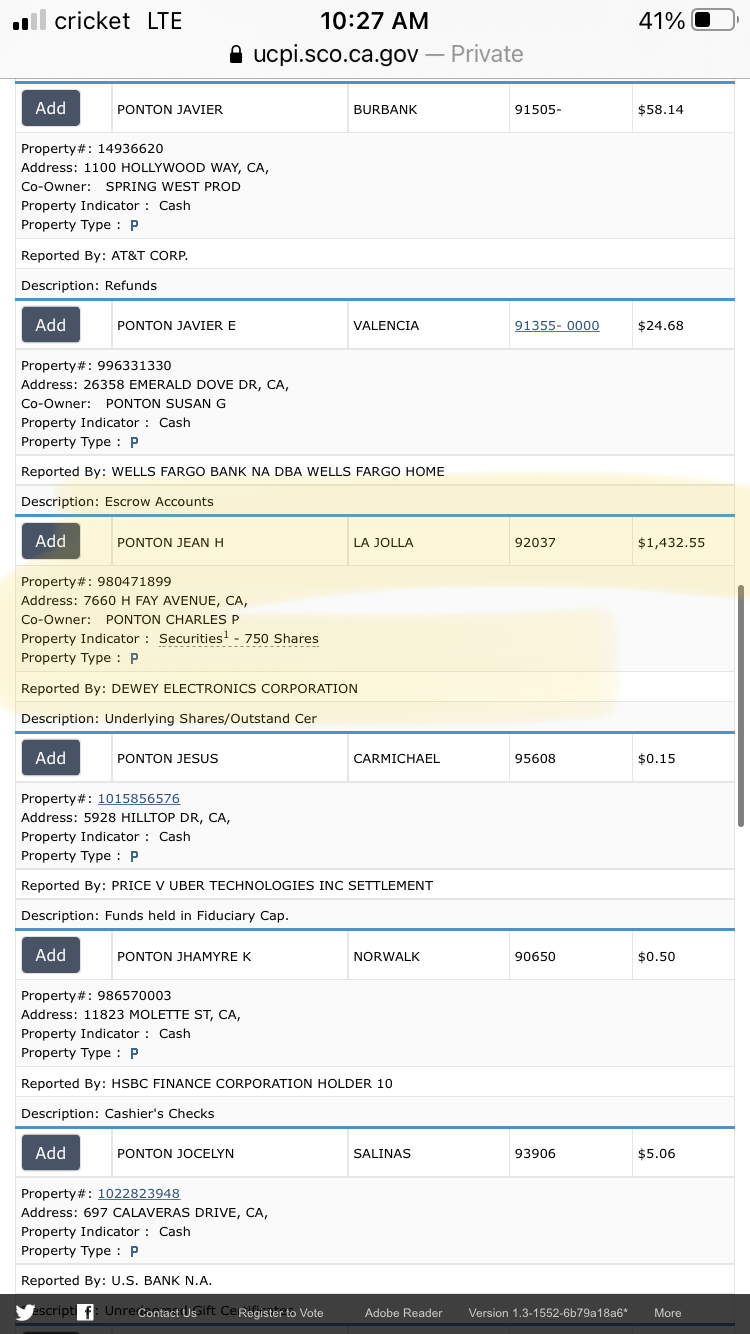Screen dimensions: 750x1334
Task: Select zip code 90650
Action: coord(535,956)
